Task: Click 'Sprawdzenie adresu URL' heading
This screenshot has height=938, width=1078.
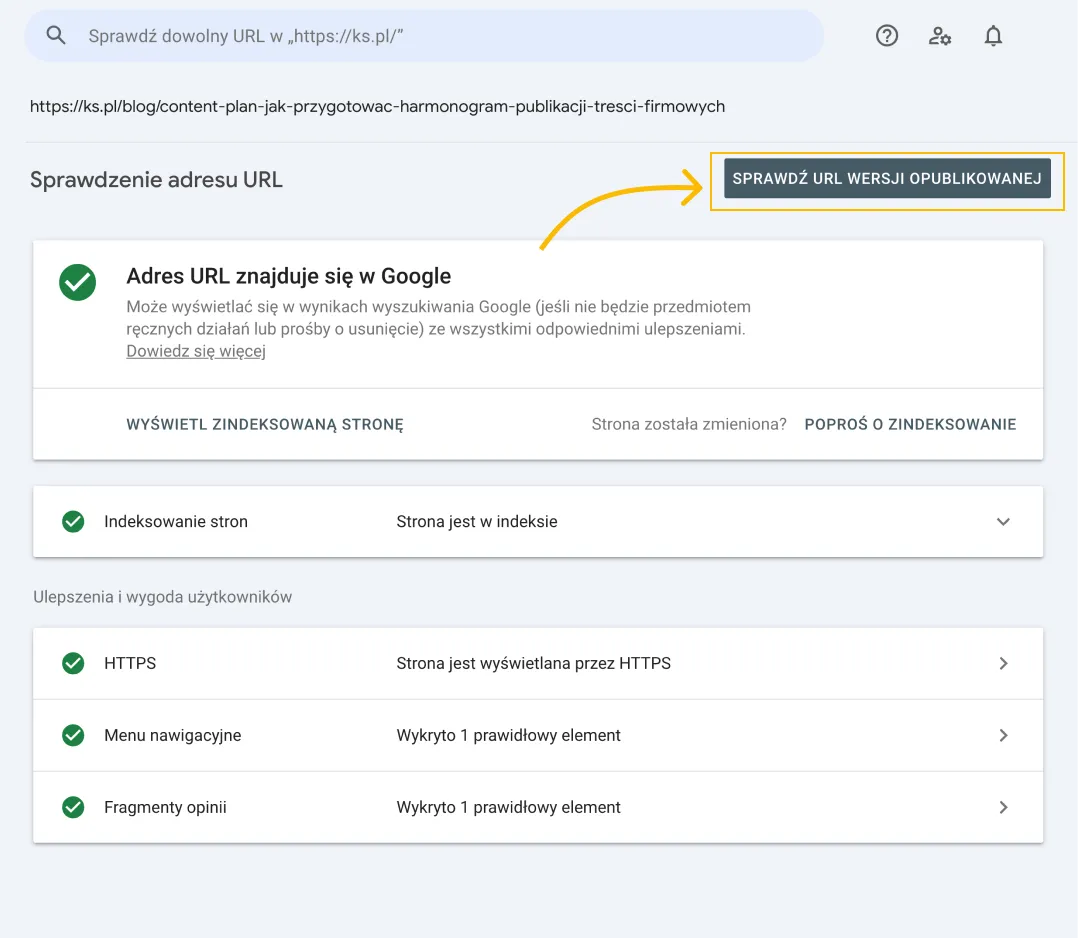Action: [156, 179]
